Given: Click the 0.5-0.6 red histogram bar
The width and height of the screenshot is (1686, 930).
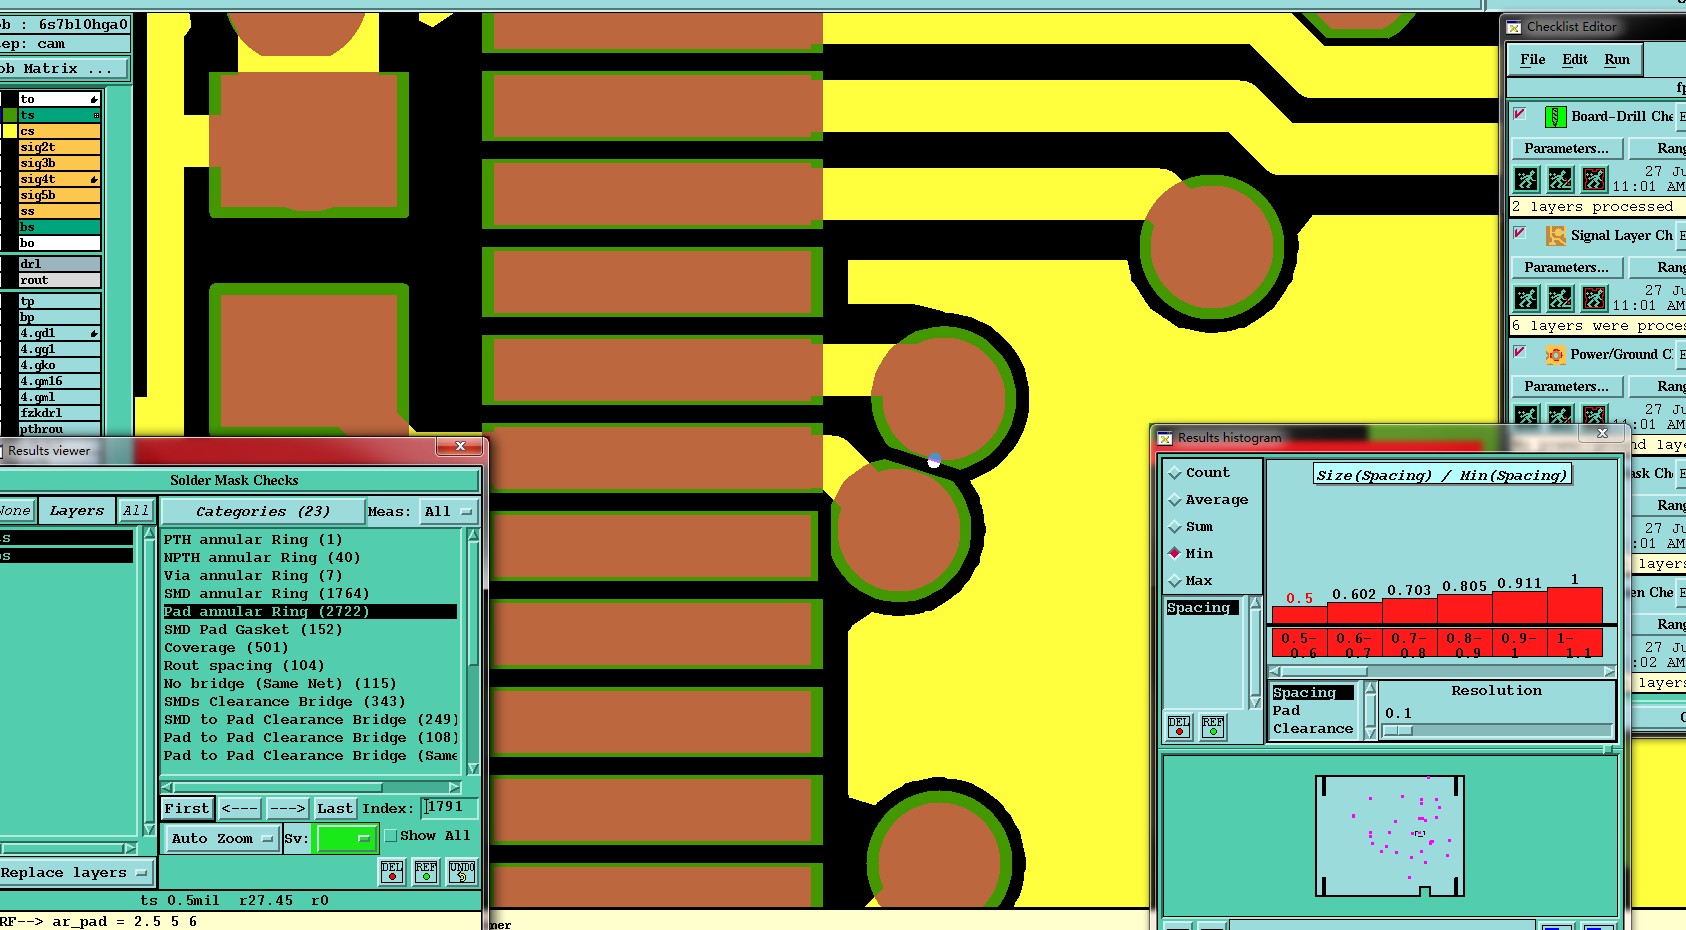Looking at the screenshot, I should point(1299,615).
